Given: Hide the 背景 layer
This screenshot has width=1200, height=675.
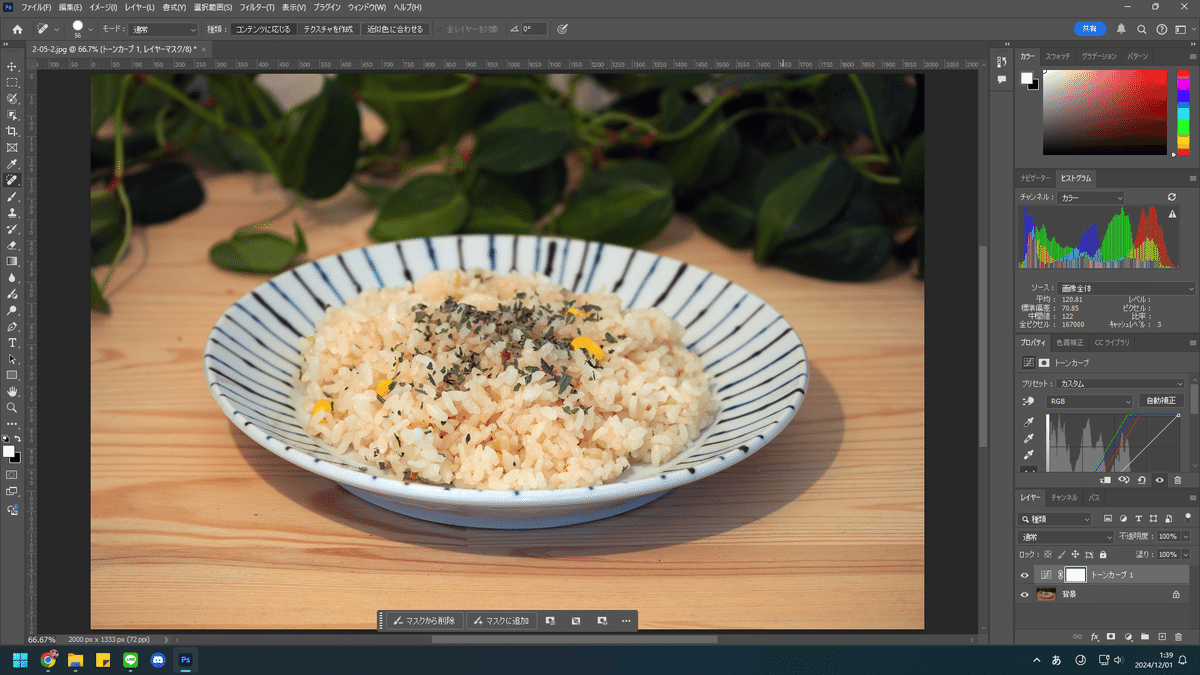Looking at the screenshot, I should click(1024, 594).
